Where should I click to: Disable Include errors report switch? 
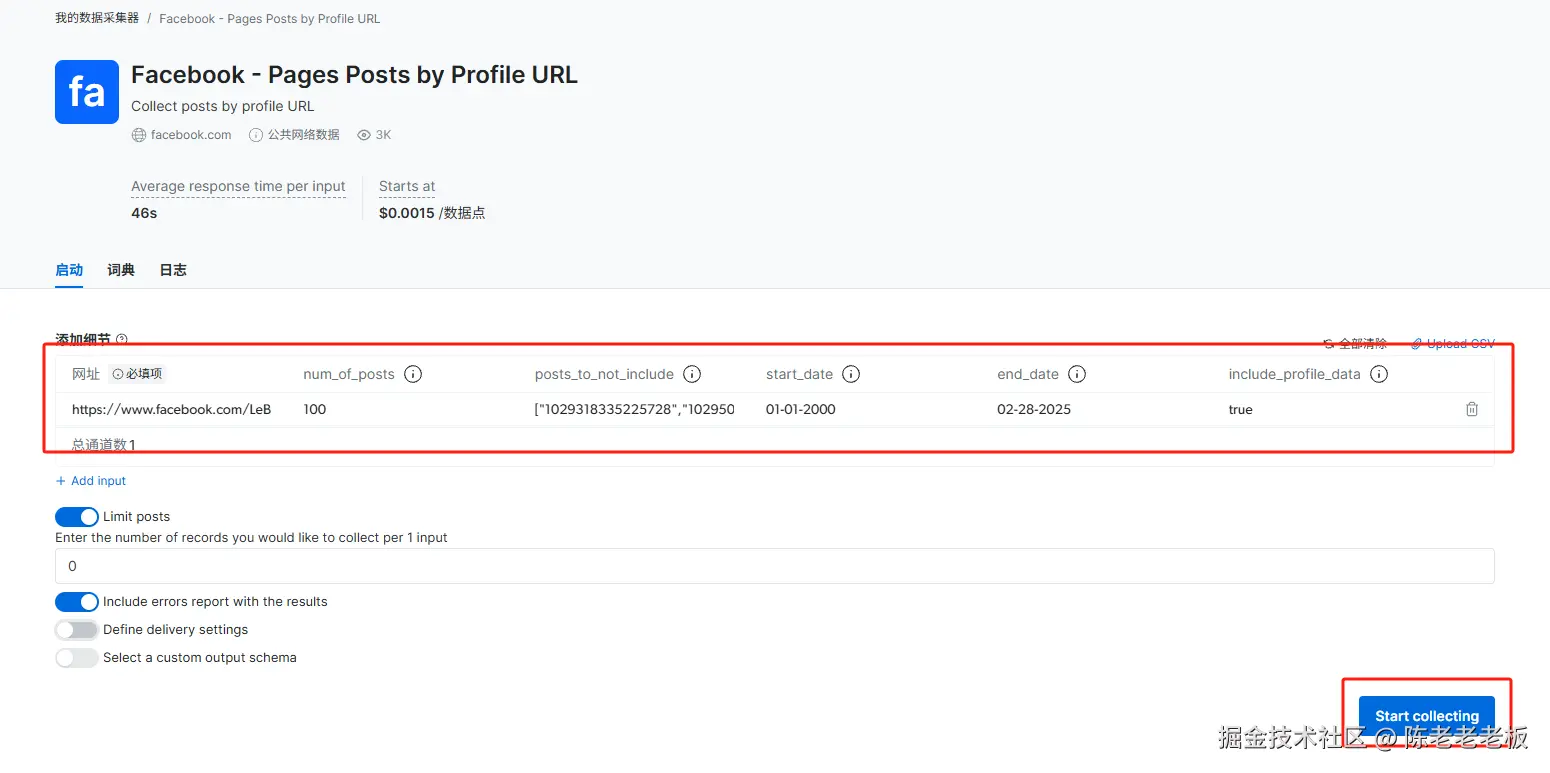(77, 602)
